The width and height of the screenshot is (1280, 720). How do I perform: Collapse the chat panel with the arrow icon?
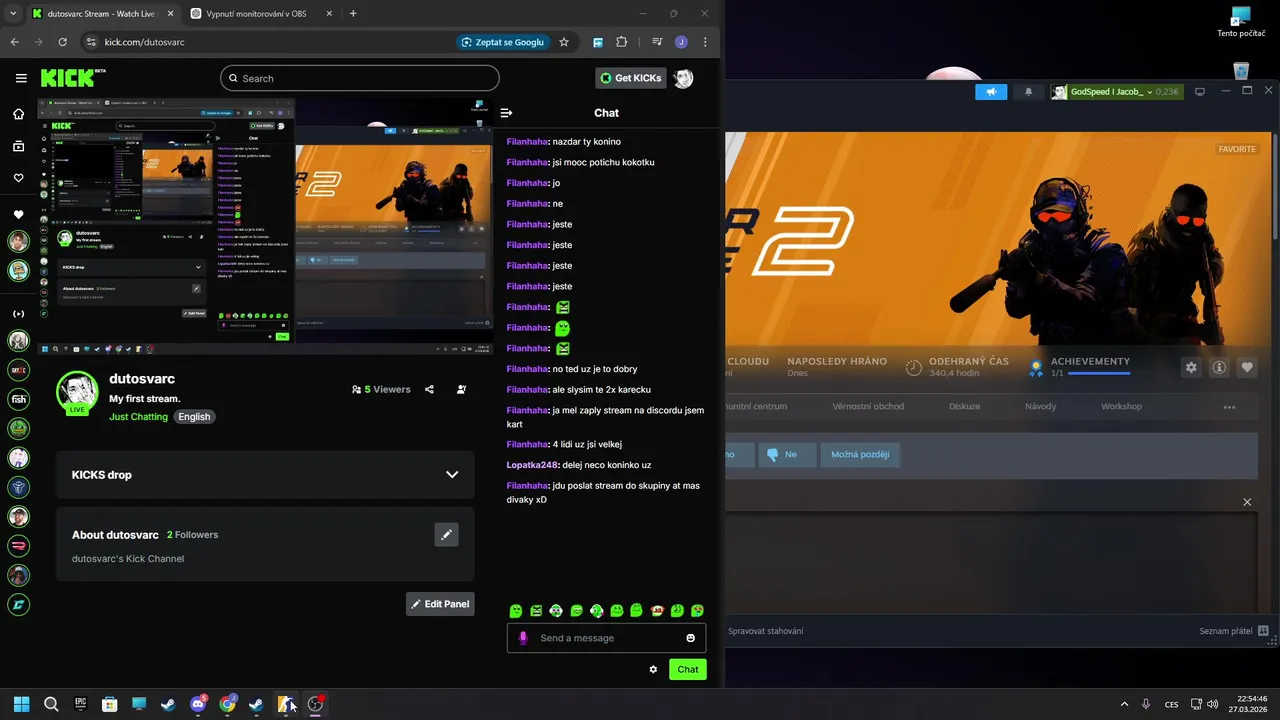tap(506, 113)
